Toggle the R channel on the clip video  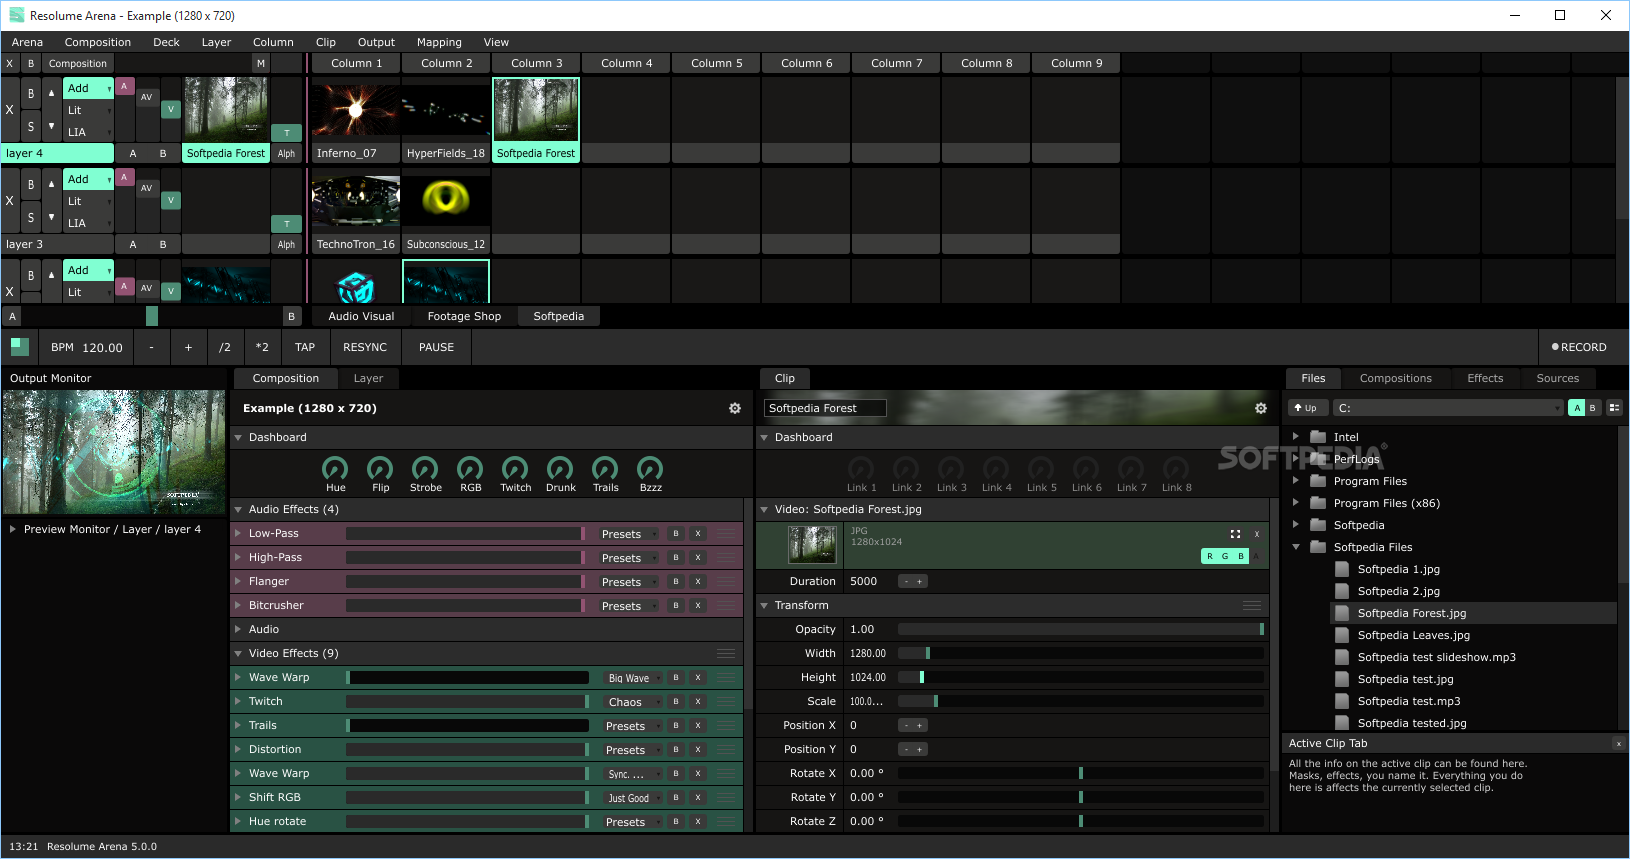(1210, 556)
